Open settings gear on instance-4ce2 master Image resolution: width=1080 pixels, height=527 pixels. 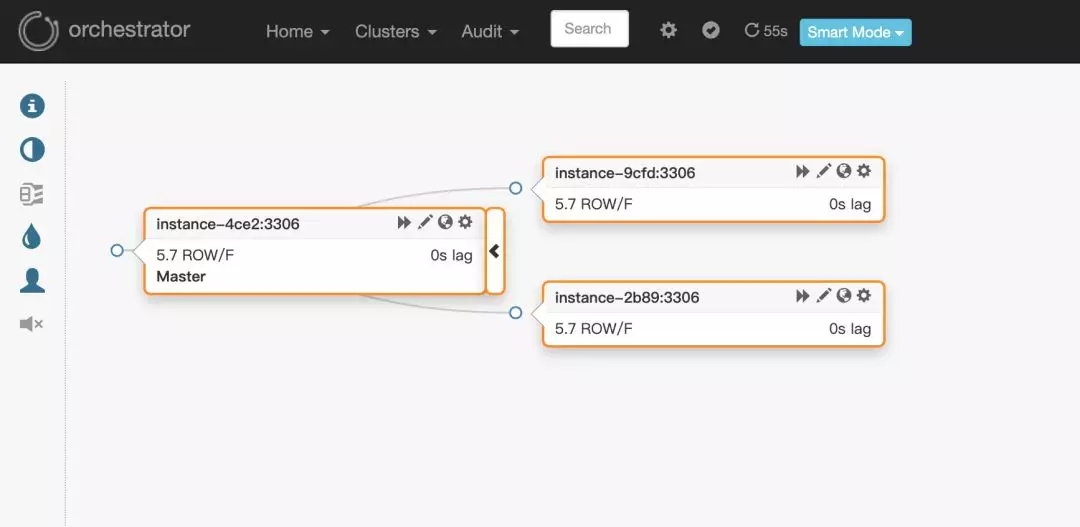pyautogui.click(x=465, y=222)
